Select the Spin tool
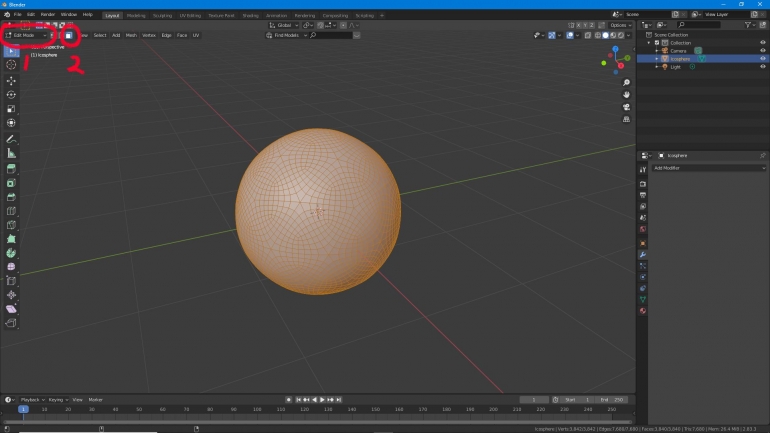The width and height of the screenshot is (770, 433). (x=11, y=253)
